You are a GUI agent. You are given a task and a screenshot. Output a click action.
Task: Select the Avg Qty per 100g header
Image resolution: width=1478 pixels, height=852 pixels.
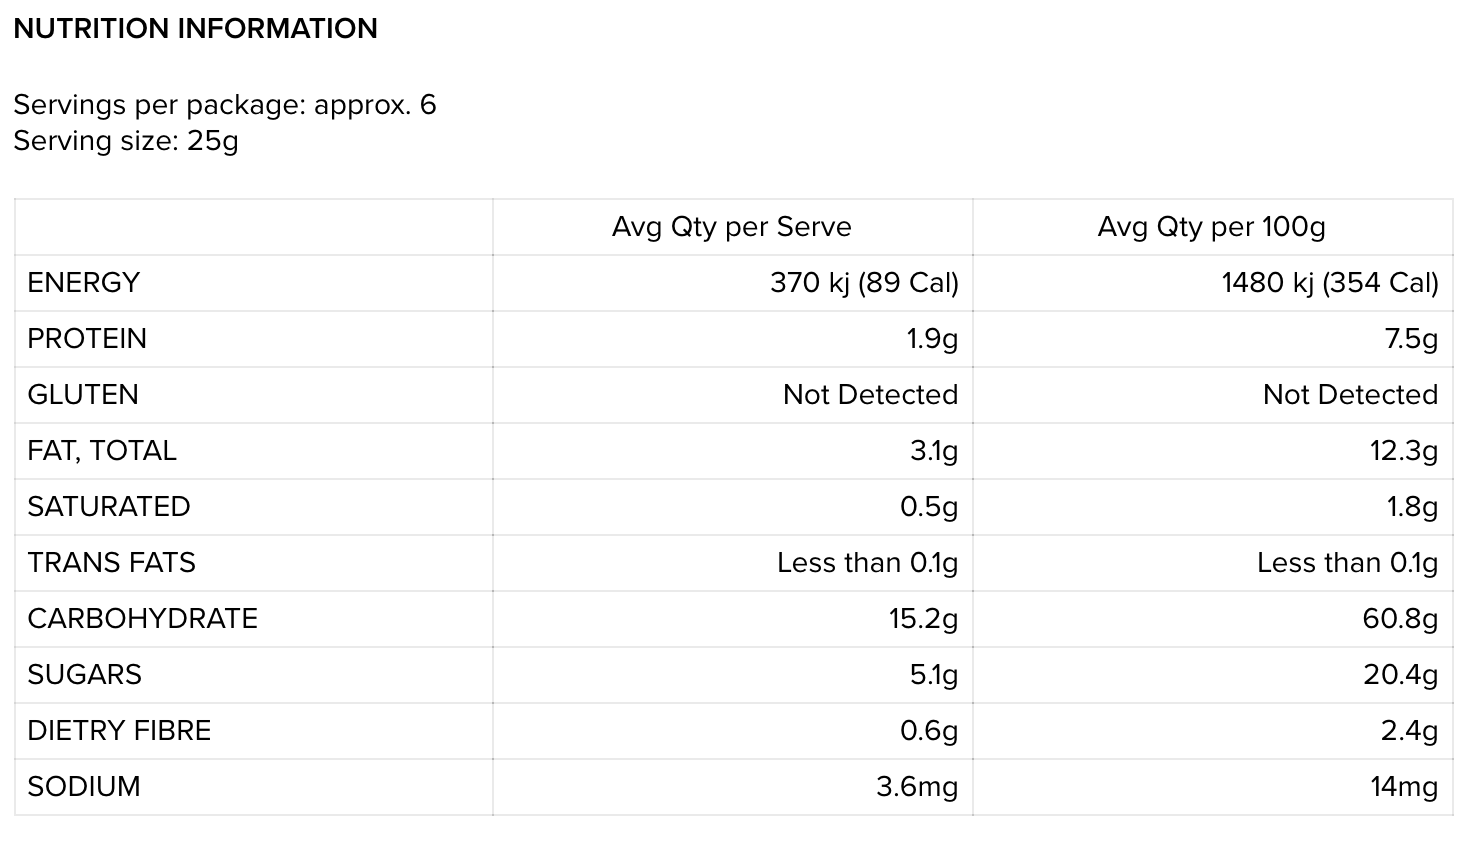pos(1211,227)
